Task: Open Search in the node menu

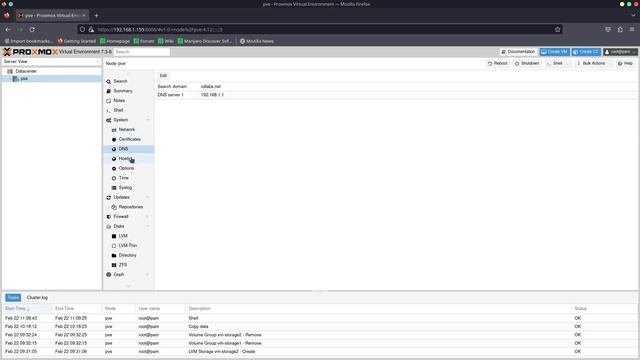Action: [x=120, y=81]
